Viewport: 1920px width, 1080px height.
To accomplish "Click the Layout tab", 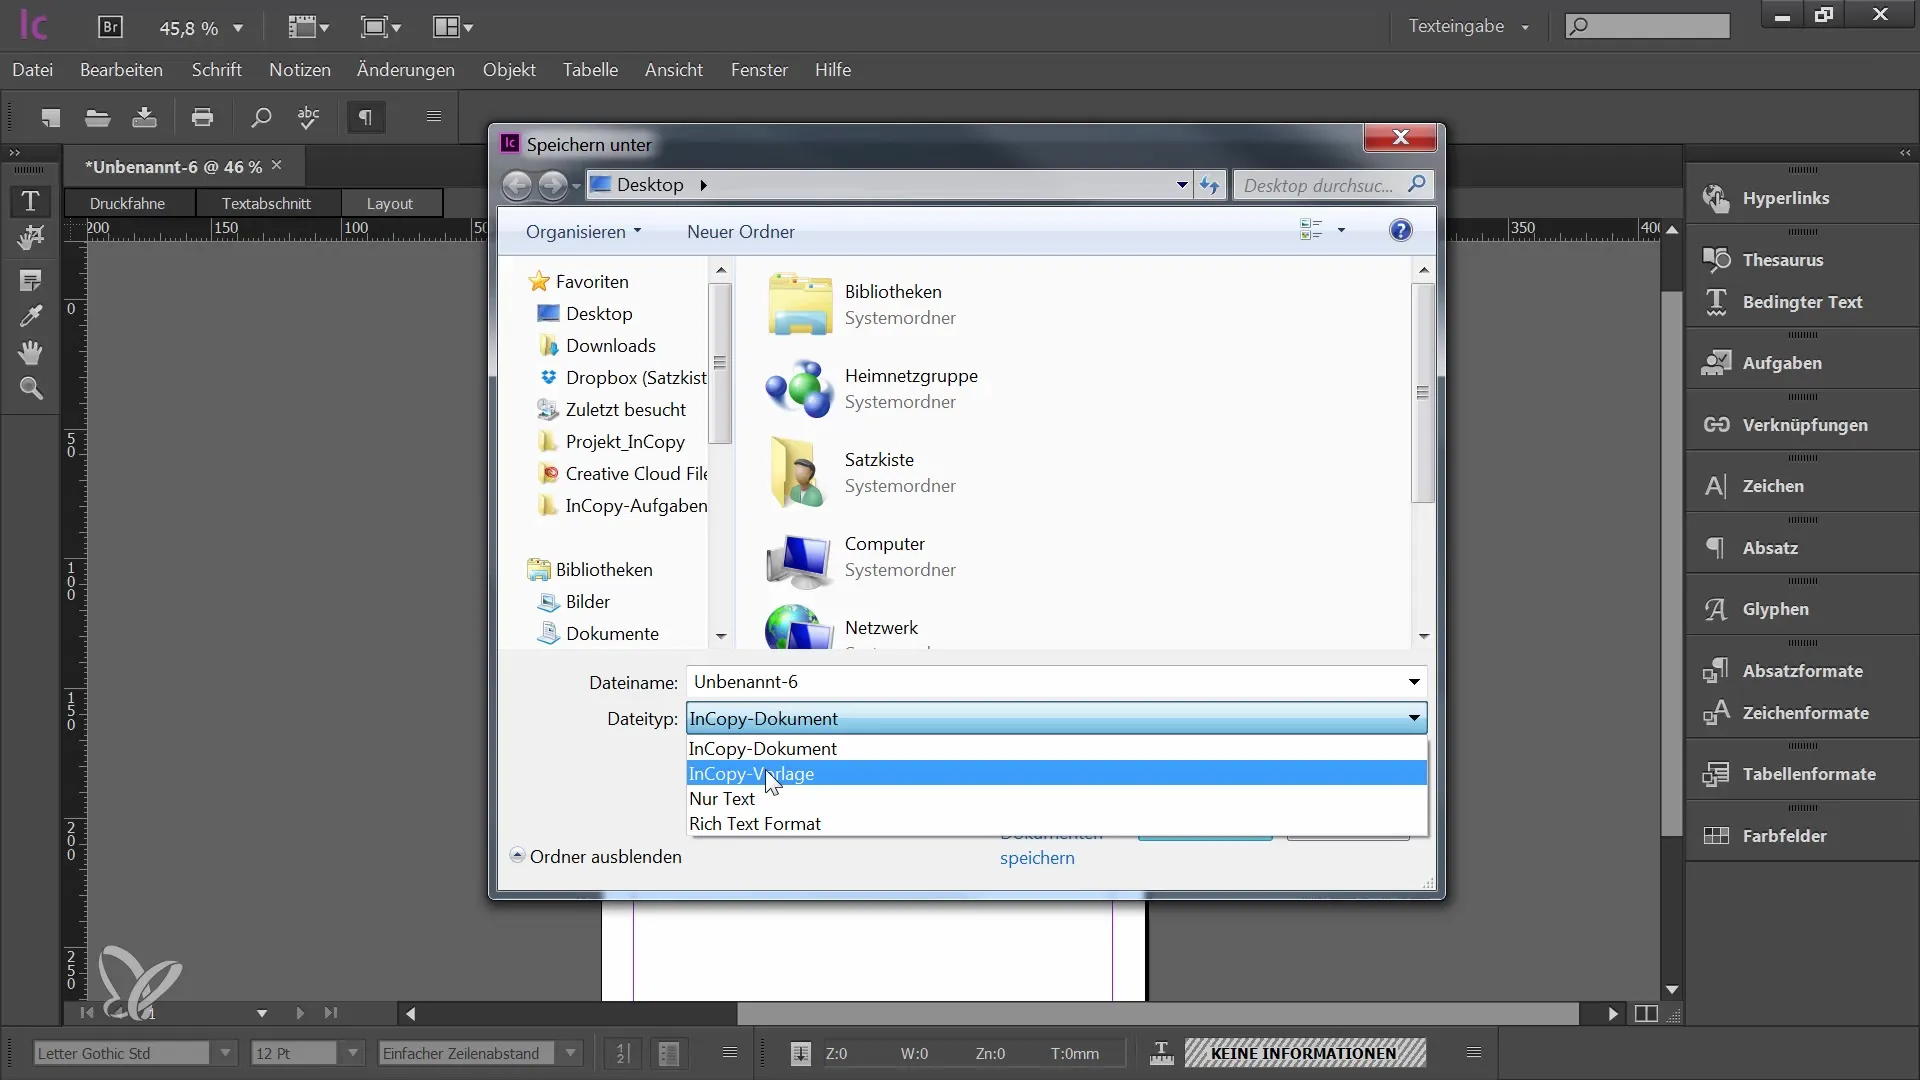I will 390,203.
